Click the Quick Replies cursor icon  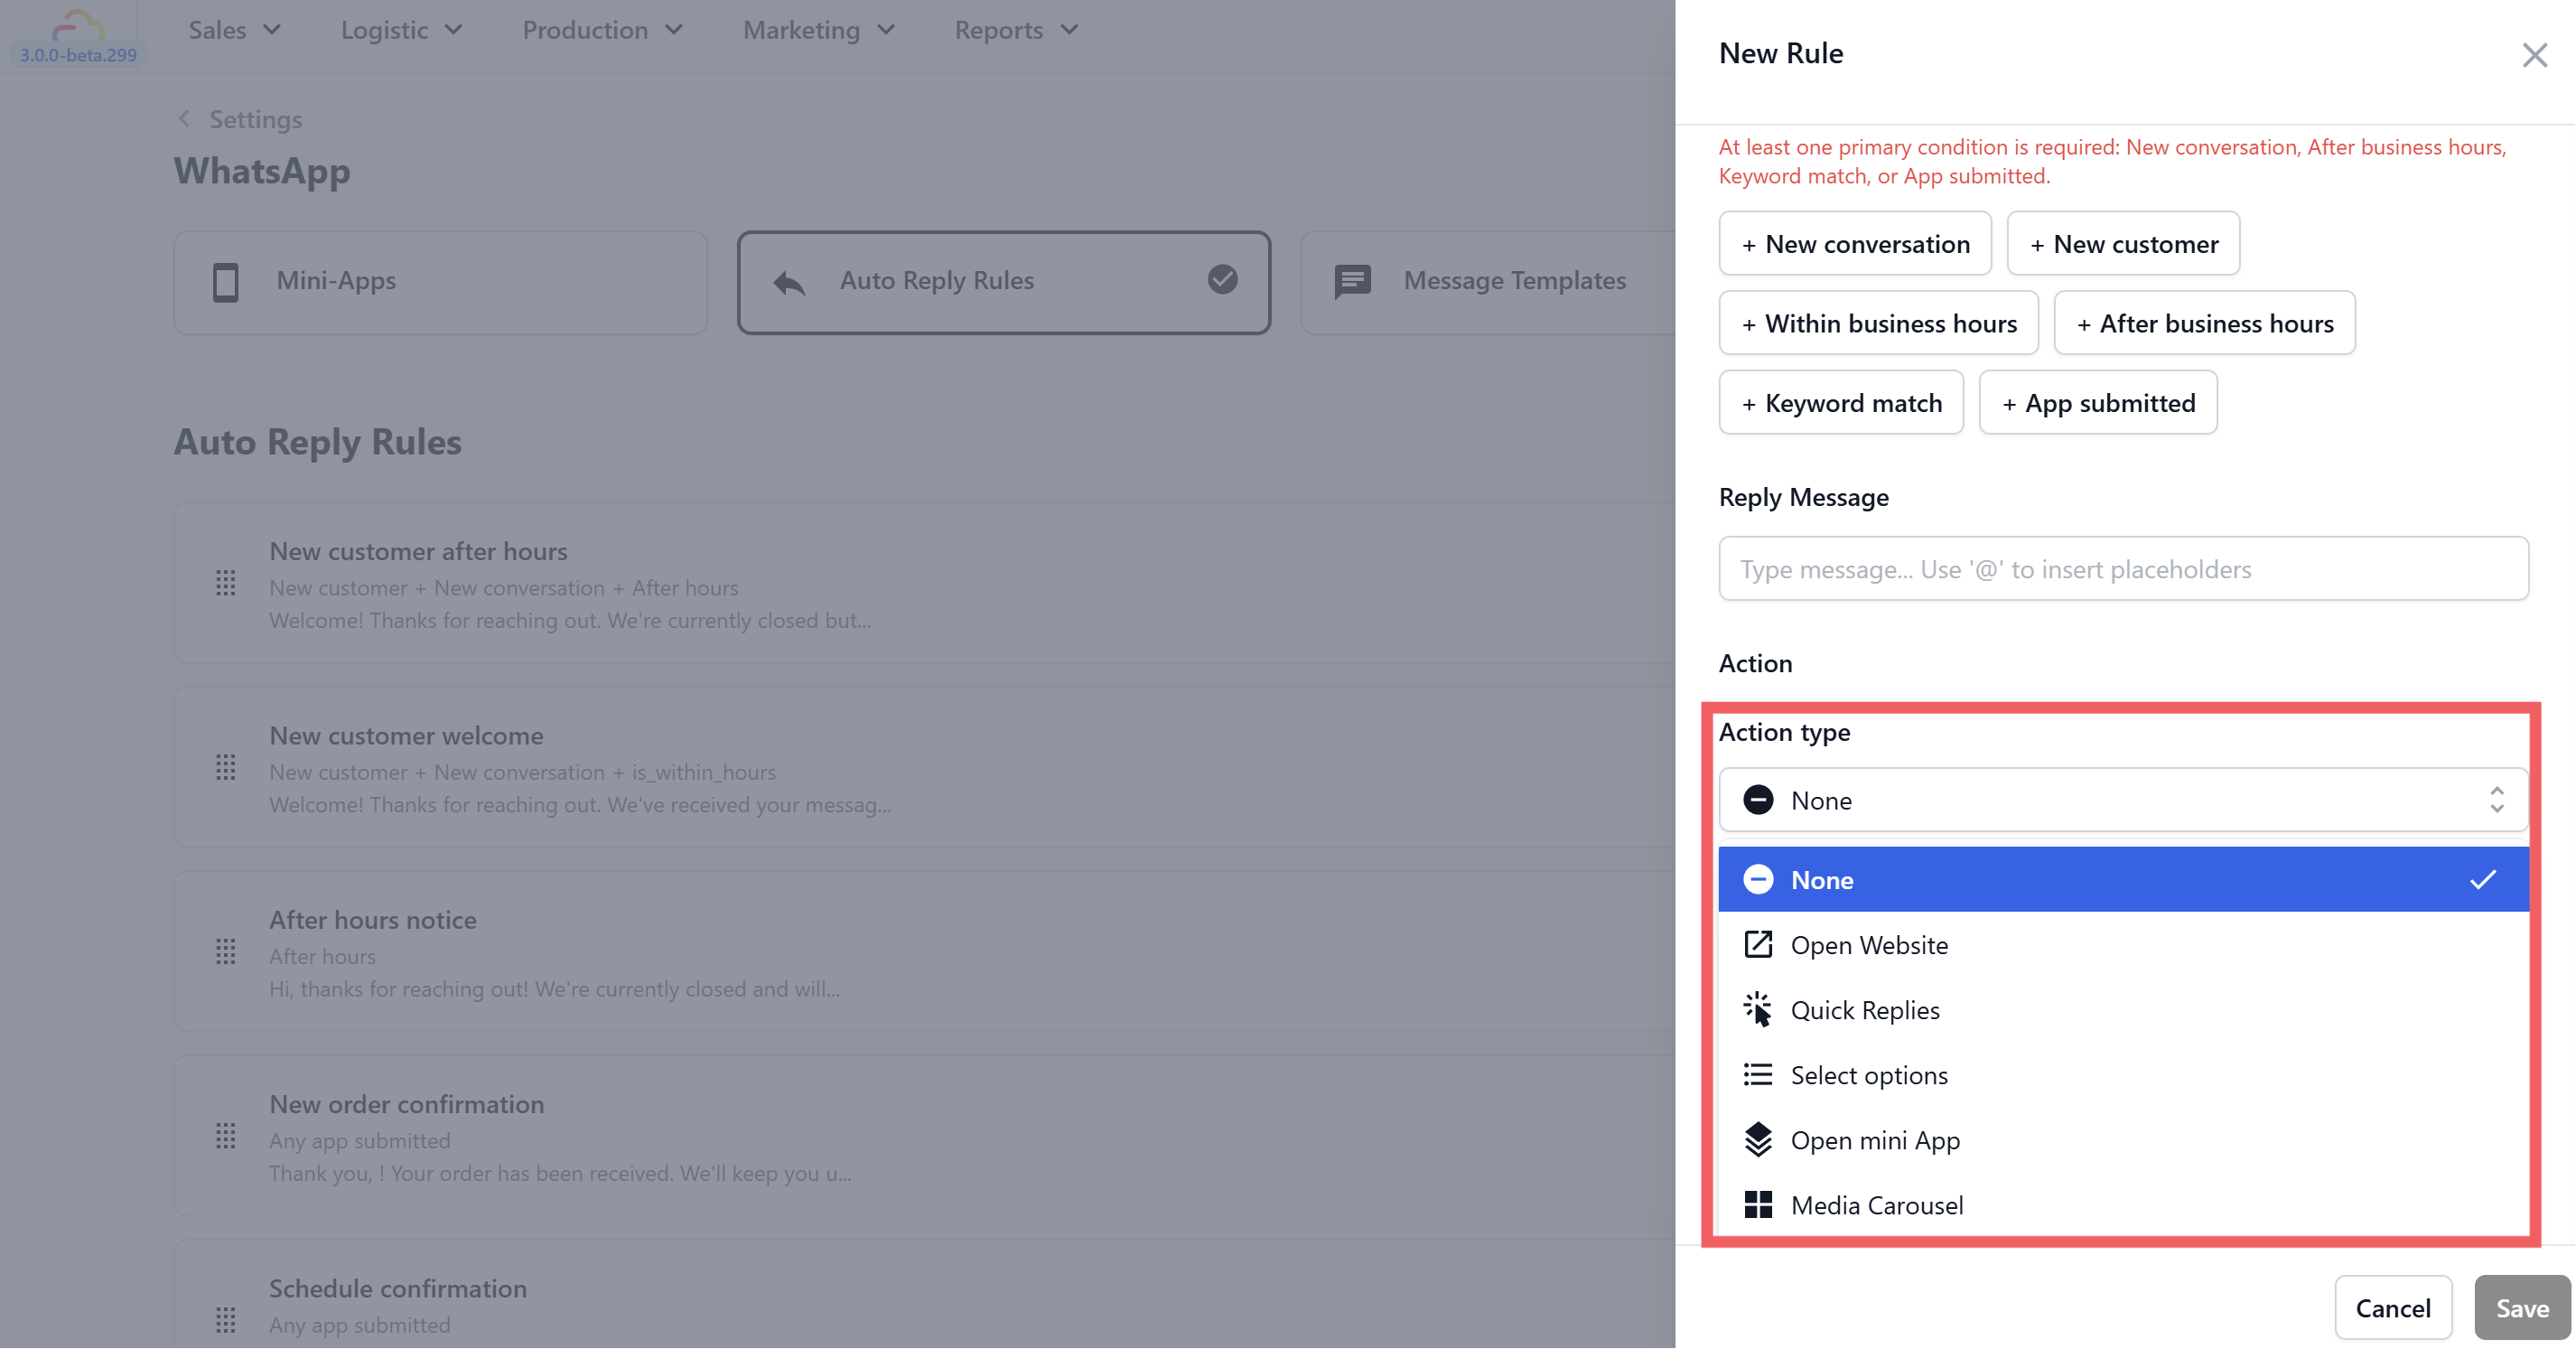click(x=1757, y=1009)
